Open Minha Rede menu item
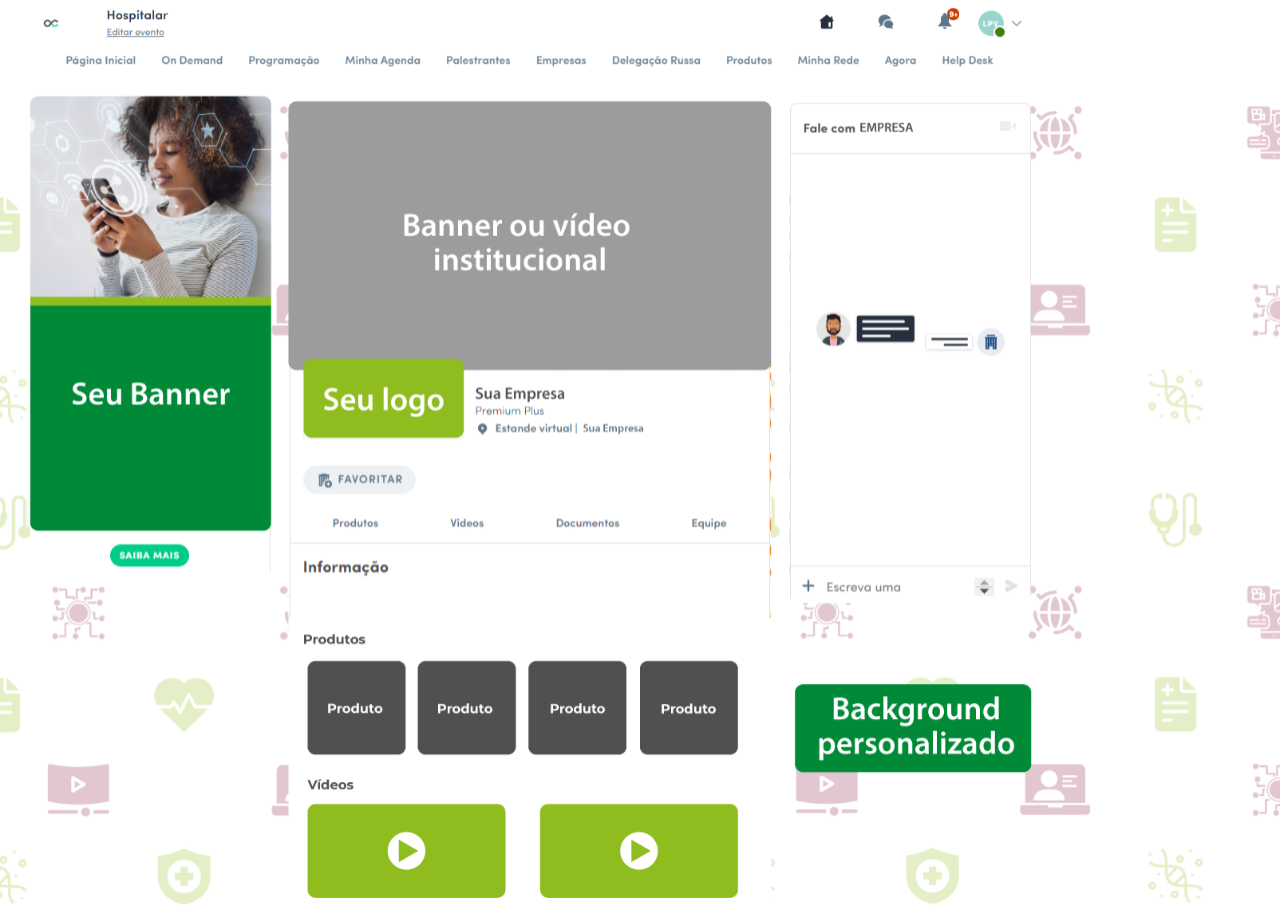Screen dimensions: 1280x909 point(828,60)
